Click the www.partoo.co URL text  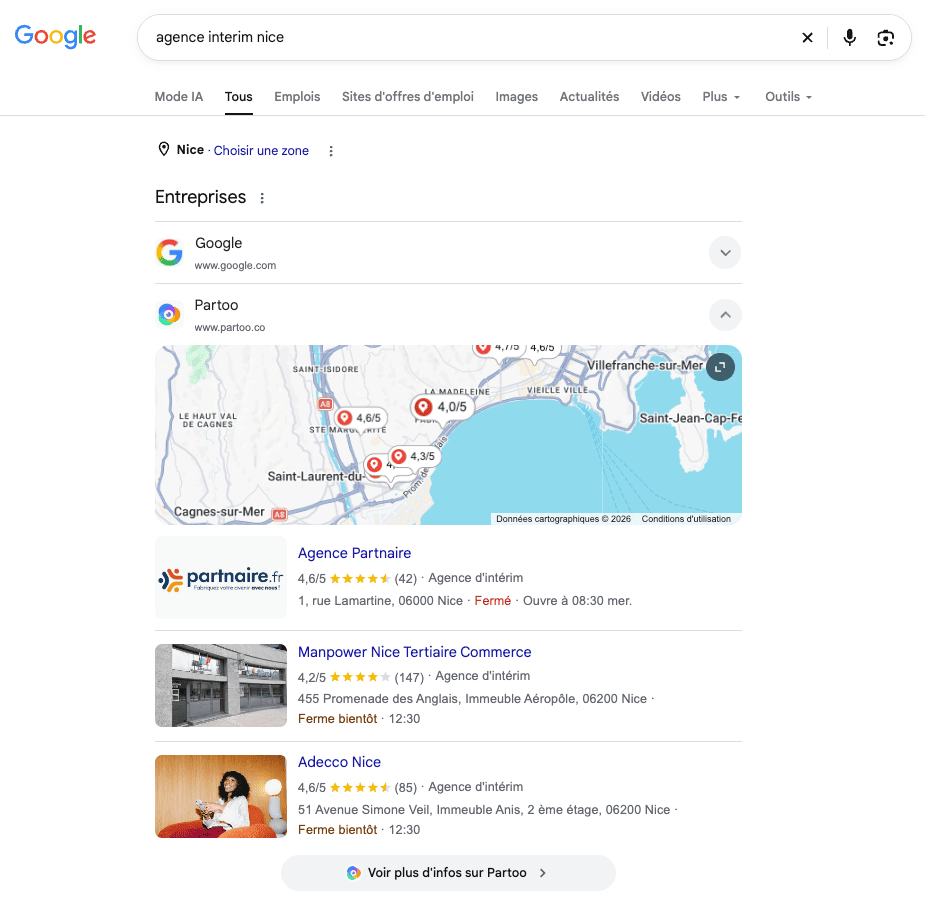230,327
